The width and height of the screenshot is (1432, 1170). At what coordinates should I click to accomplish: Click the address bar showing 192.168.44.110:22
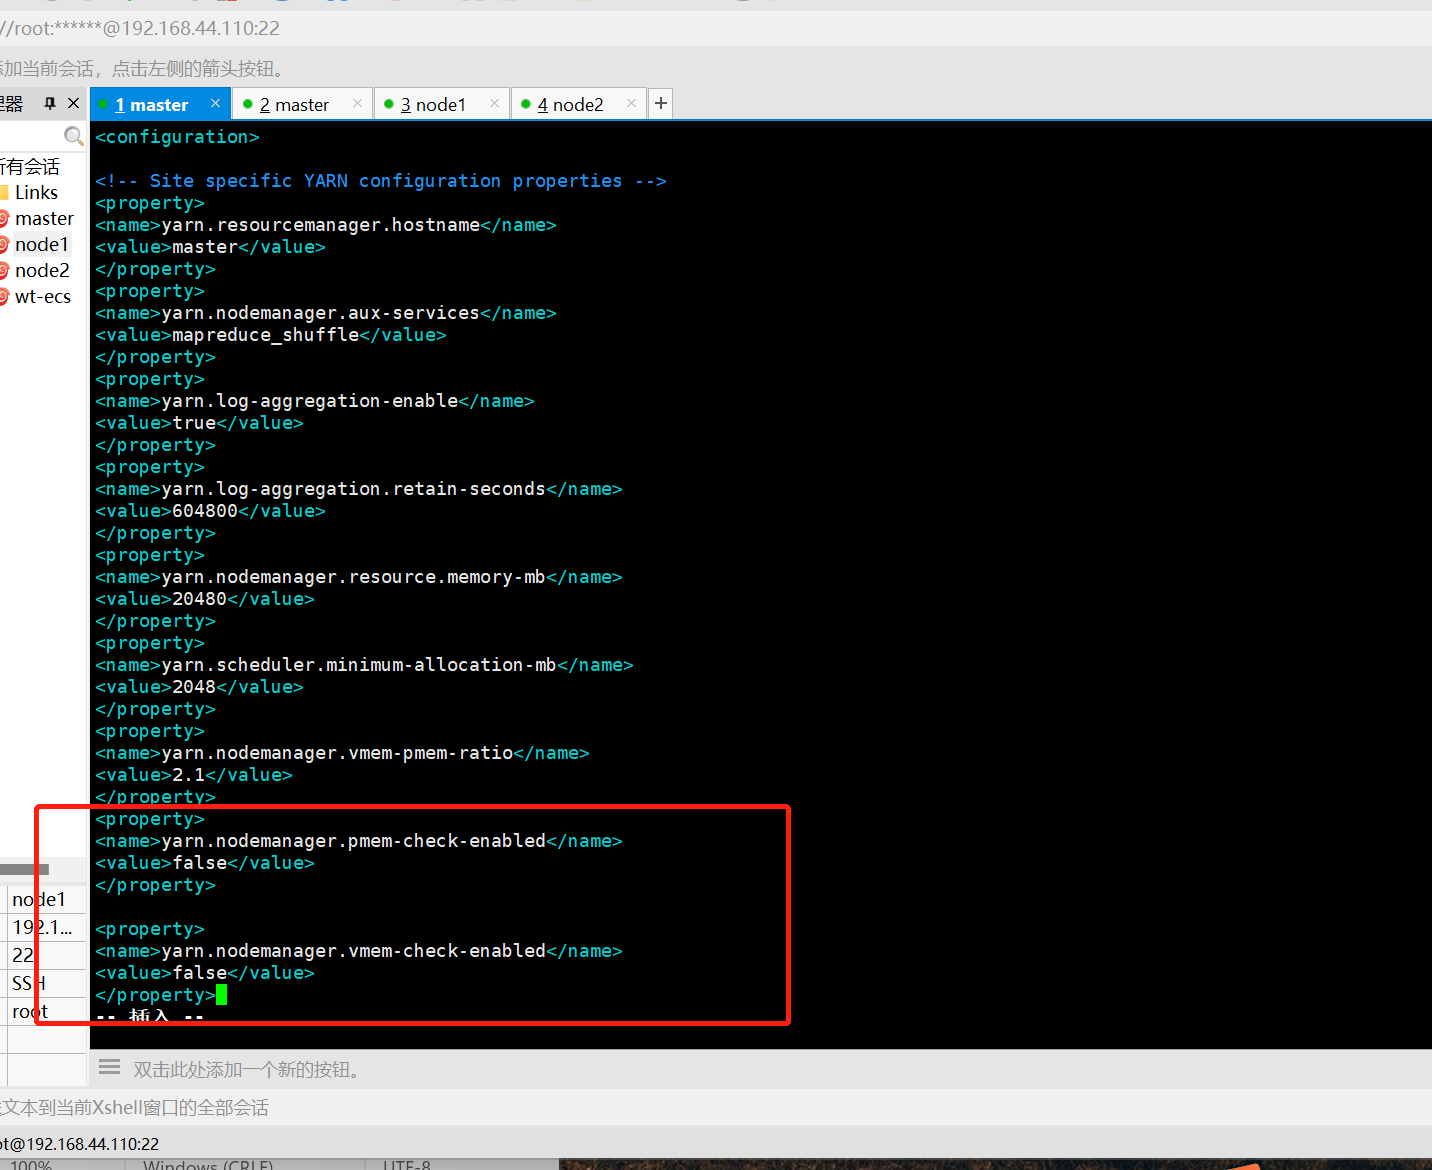coord(140,28)
